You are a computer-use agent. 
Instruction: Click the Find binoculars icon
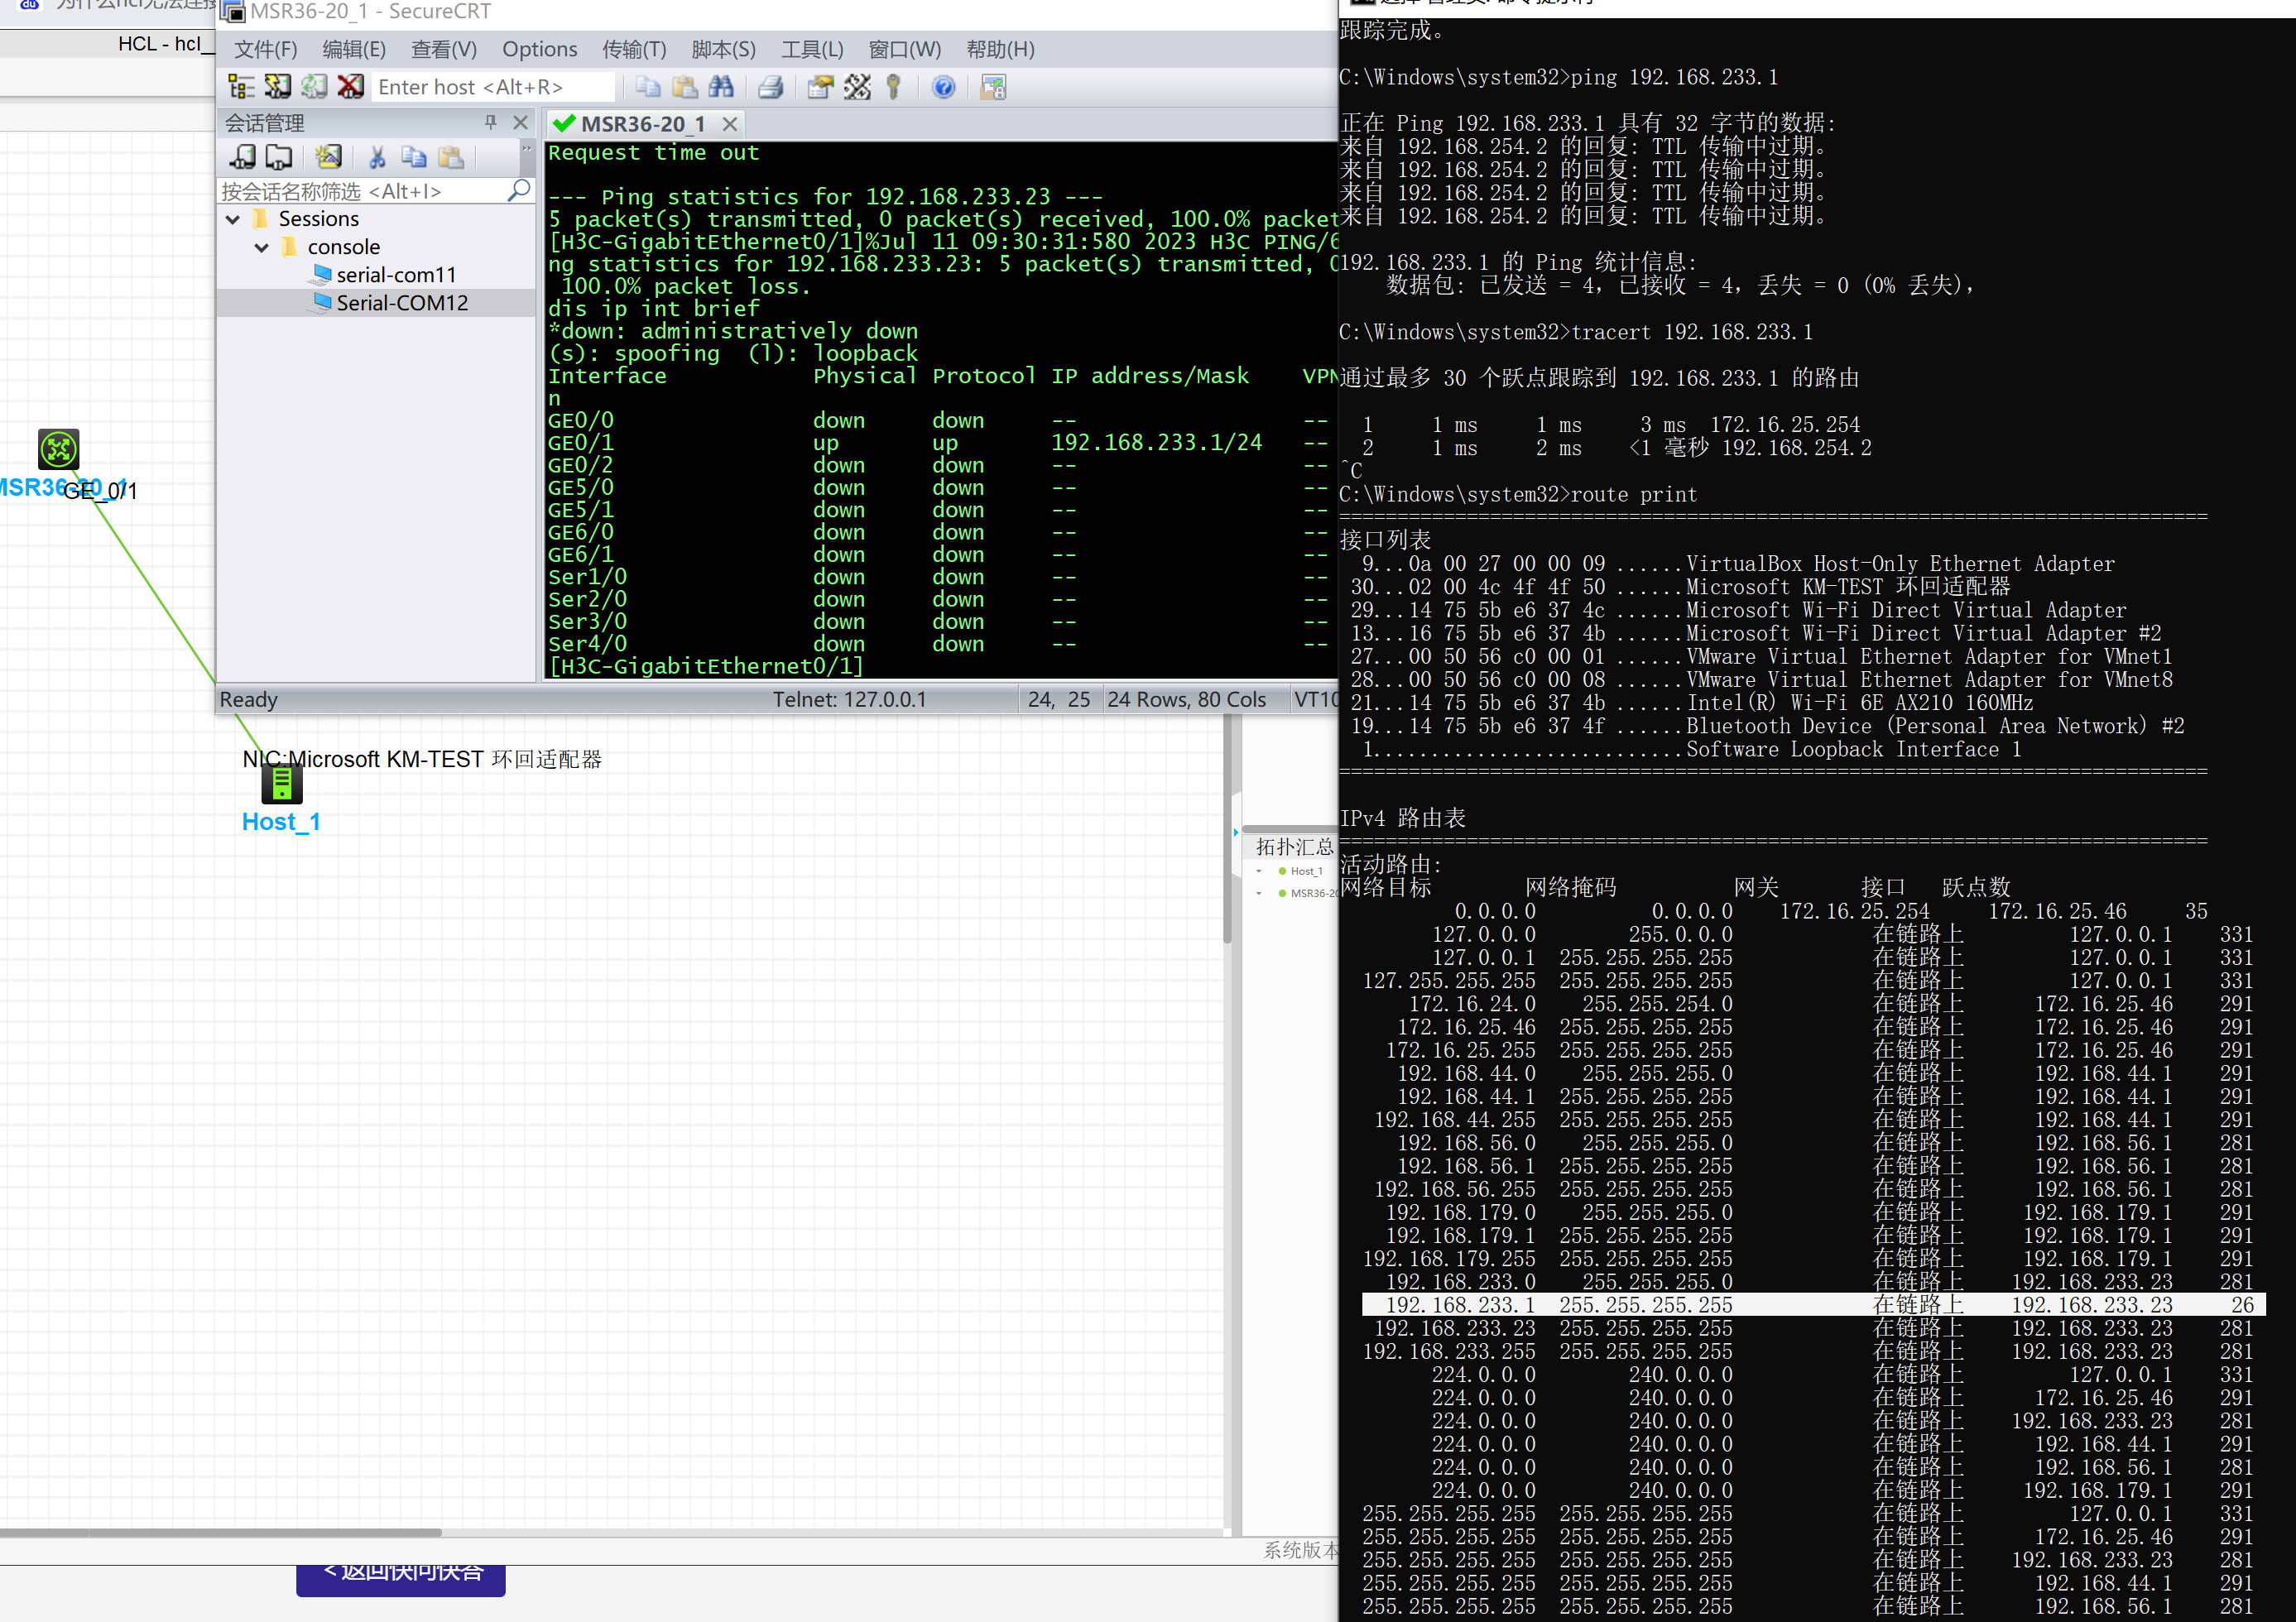pyautogui.click(x=721, y=87)
